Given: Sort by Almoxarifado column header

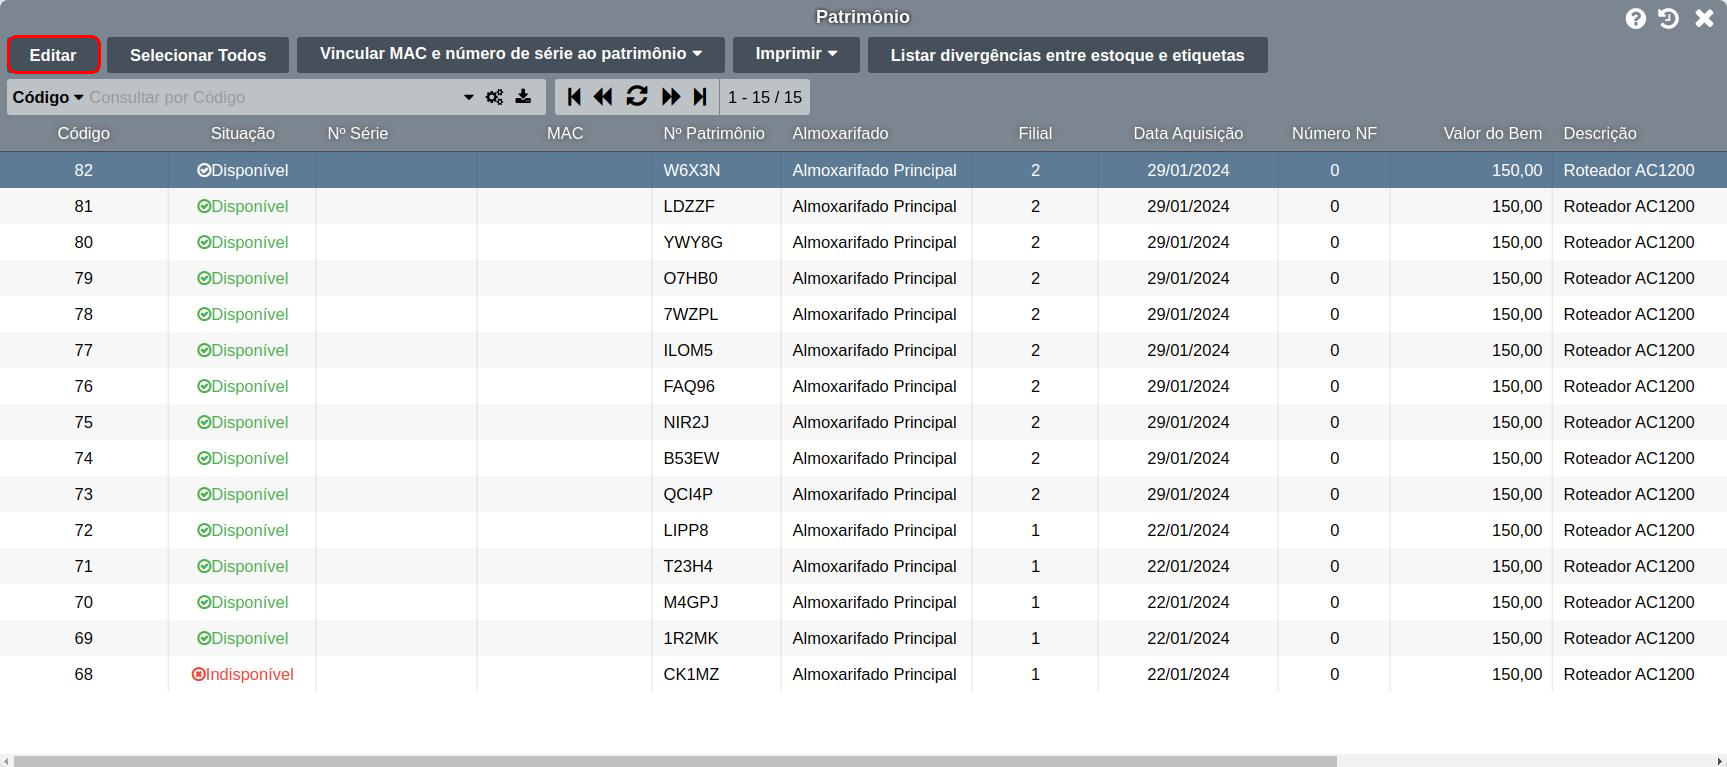Looking at the screenshot, I should (840, 133).
